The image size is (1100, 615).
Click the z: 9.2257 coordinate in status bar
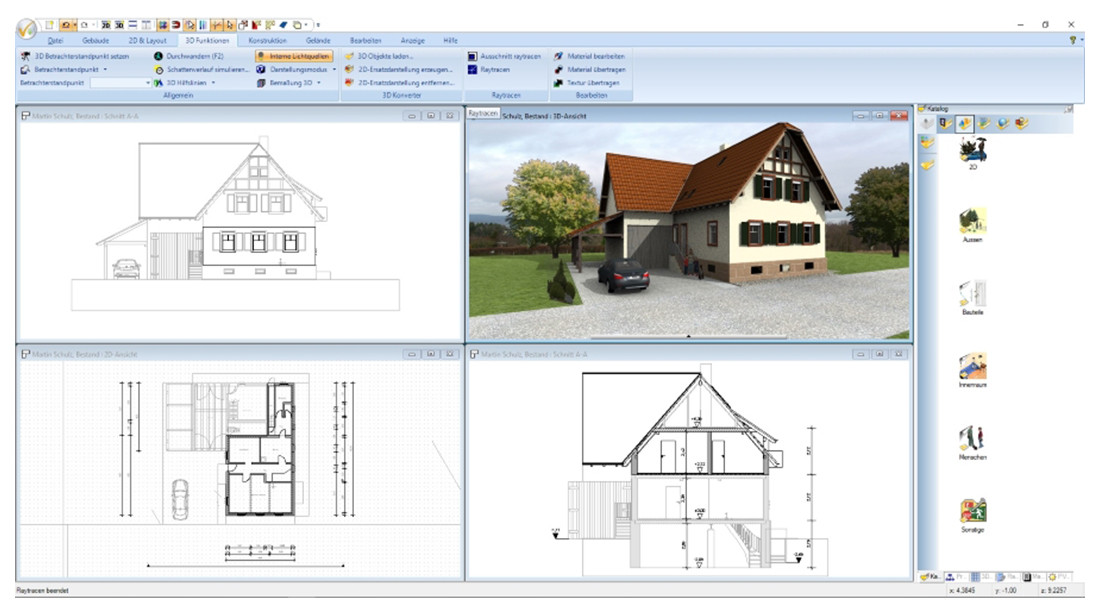tap(1053, 590)
